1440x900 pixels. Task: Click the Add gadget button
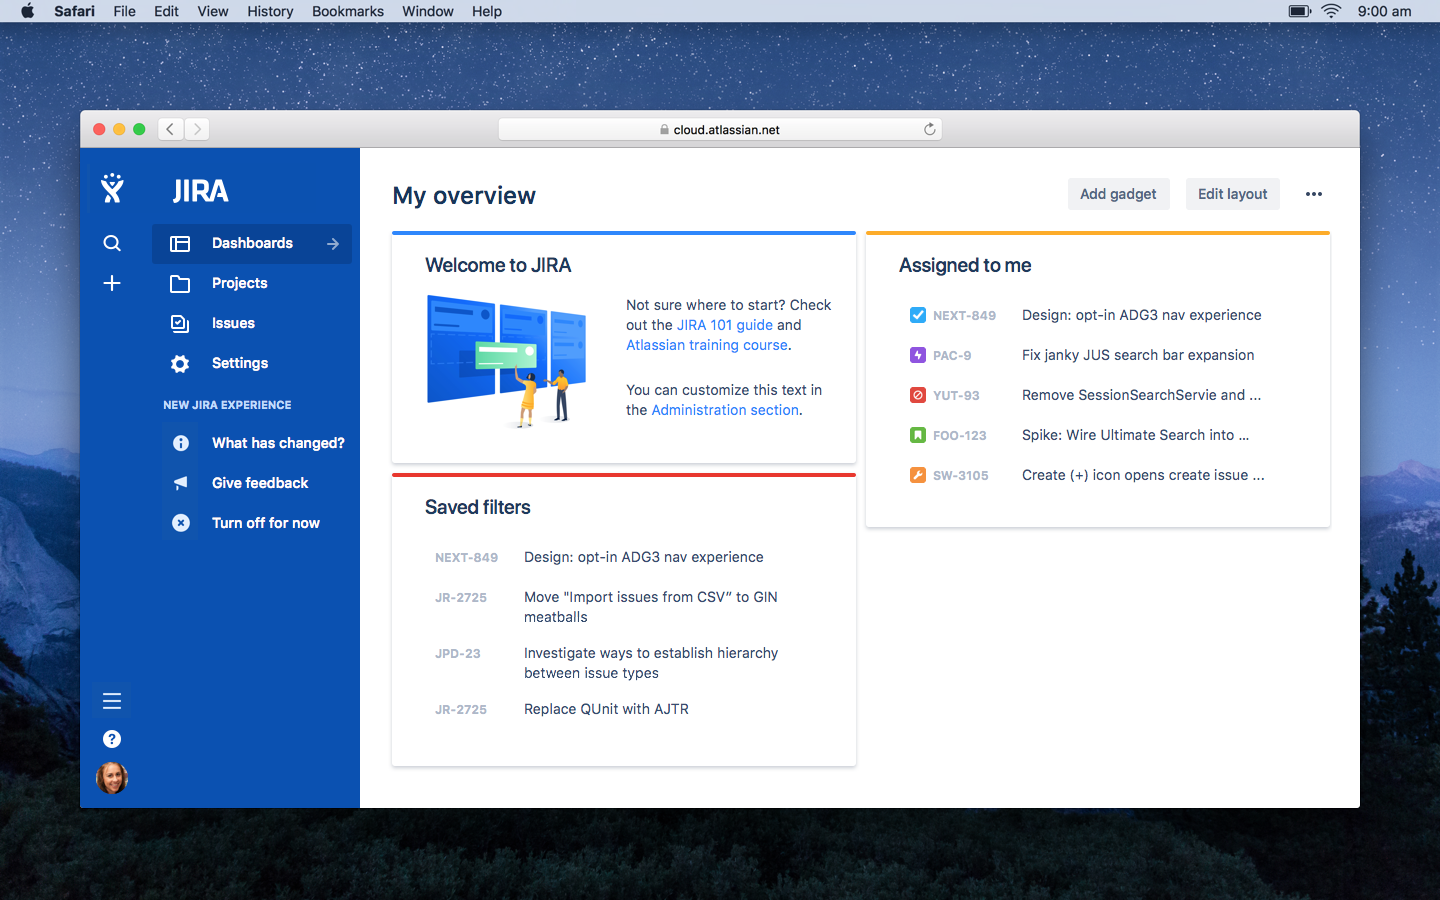click(x=1118, y=194)
